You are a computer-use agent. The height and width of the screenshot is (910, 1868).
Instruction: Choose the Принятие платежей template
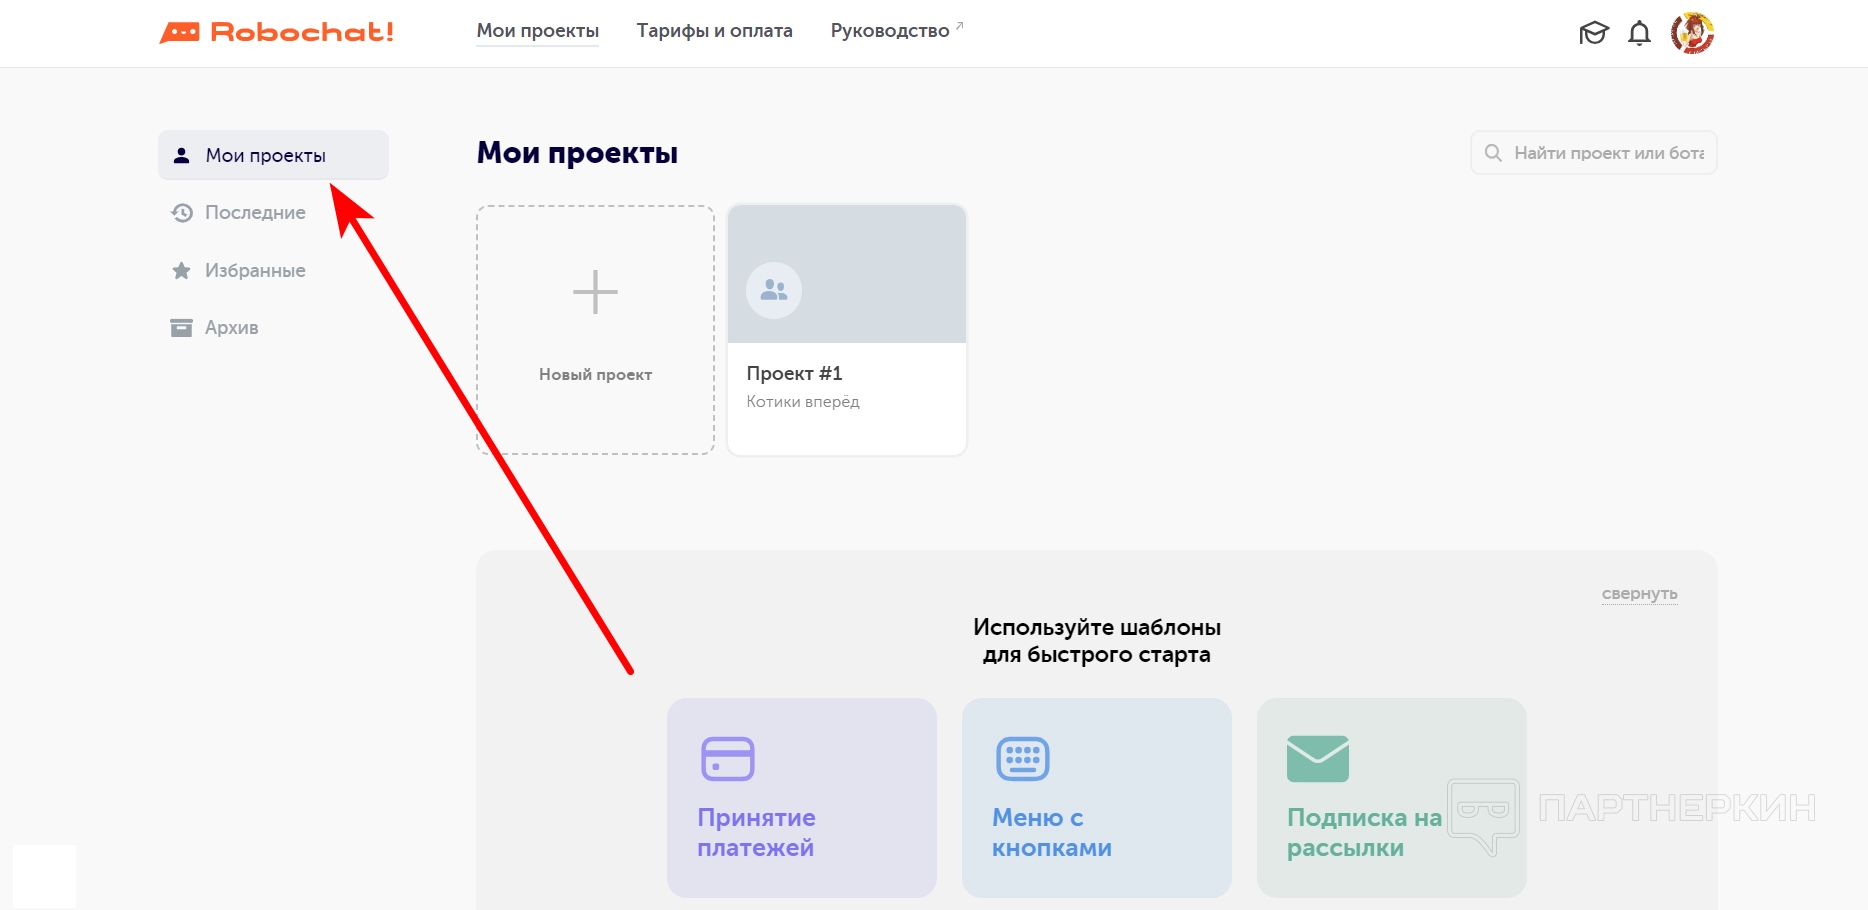pos(756,832)
